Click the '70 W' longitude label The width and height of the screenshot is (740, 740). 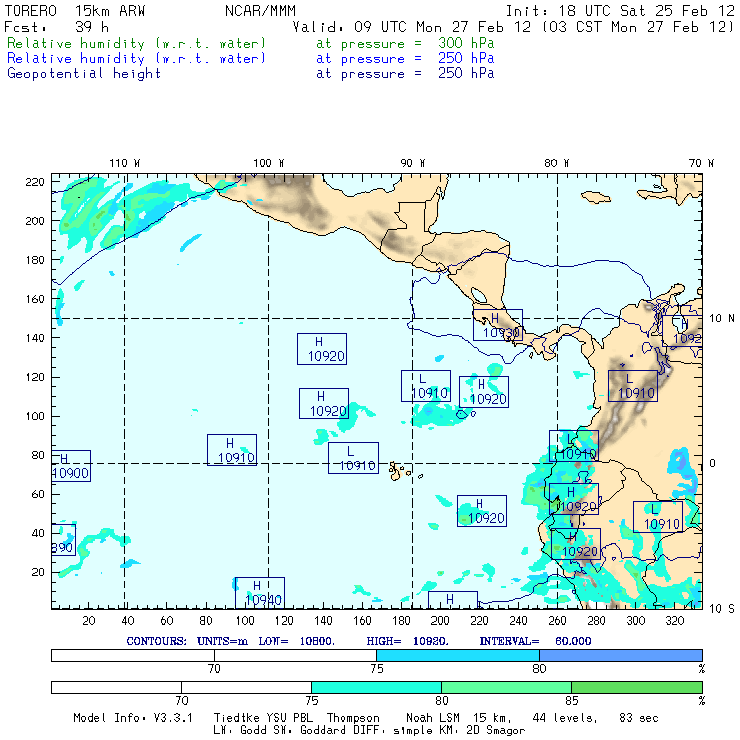701,163
